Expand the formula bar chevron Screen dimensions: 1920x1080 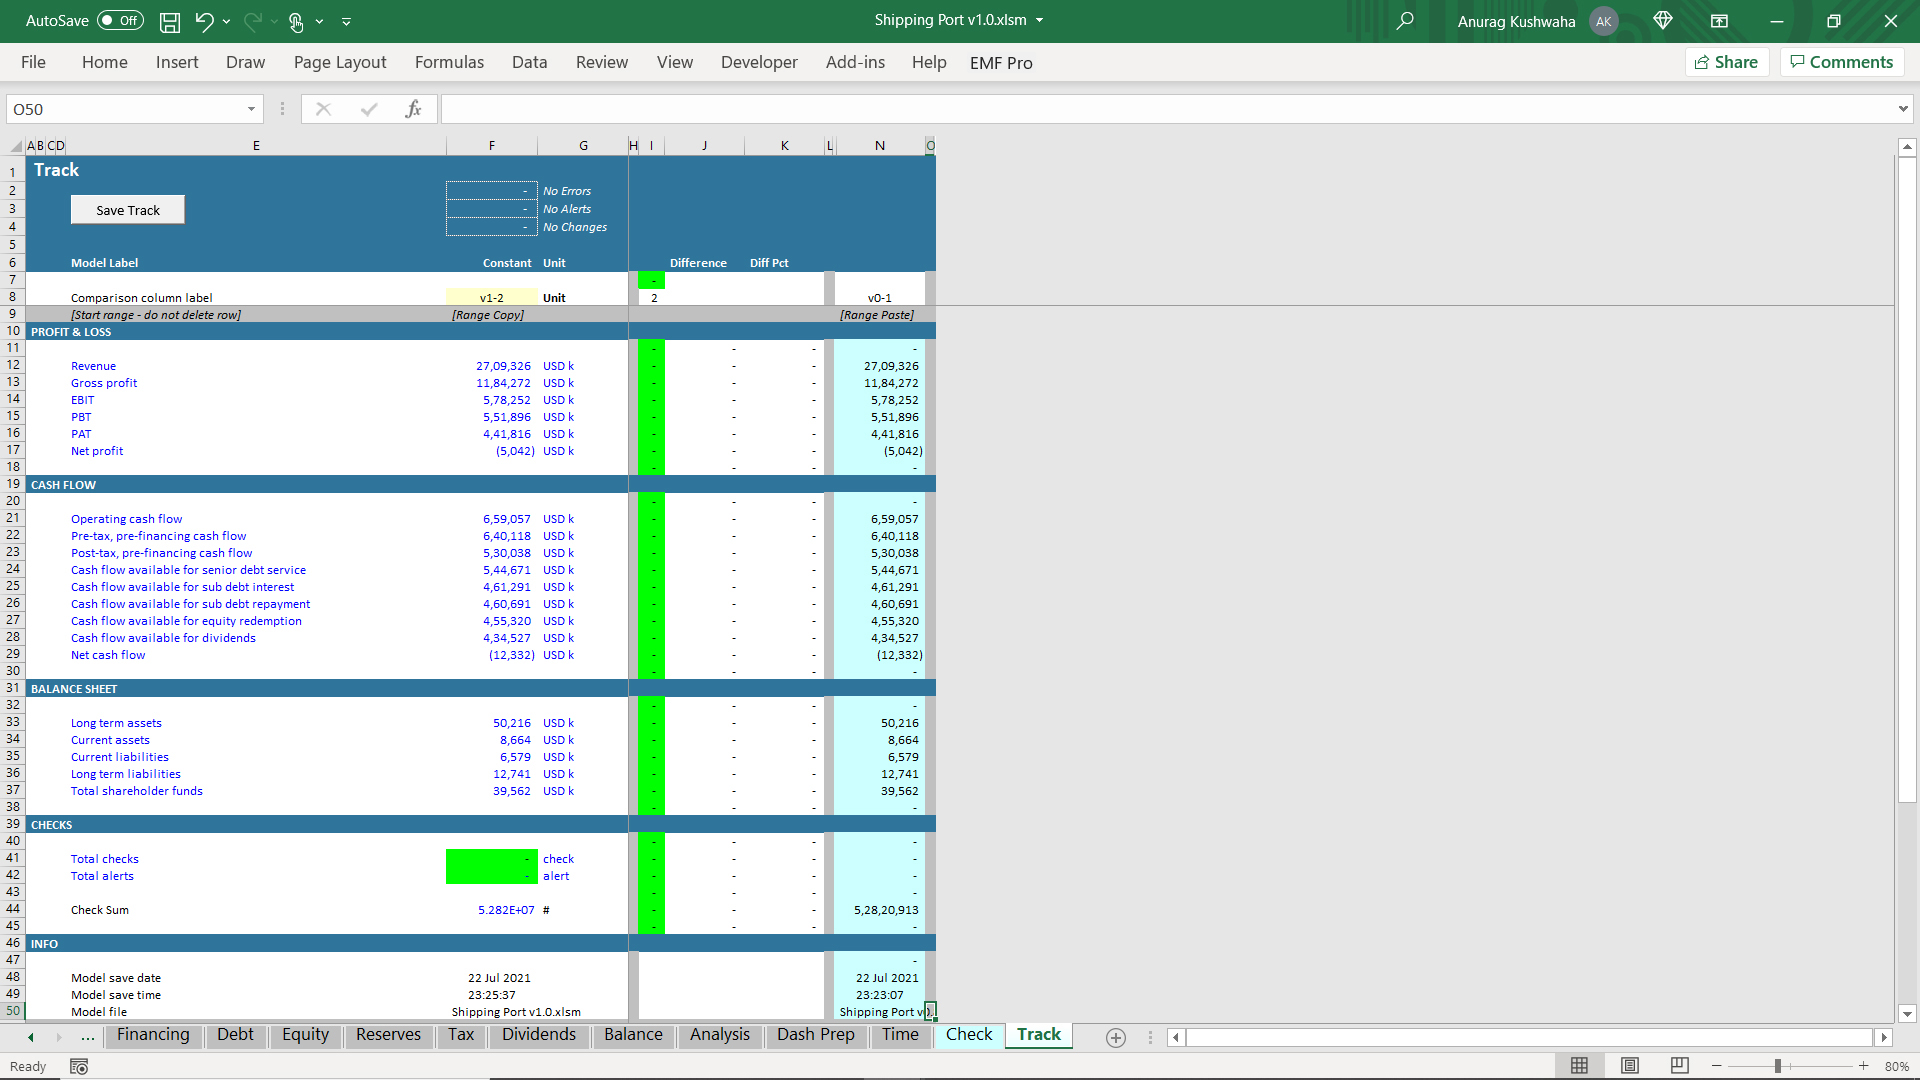pyautogui.click(x=1902, y=109)
